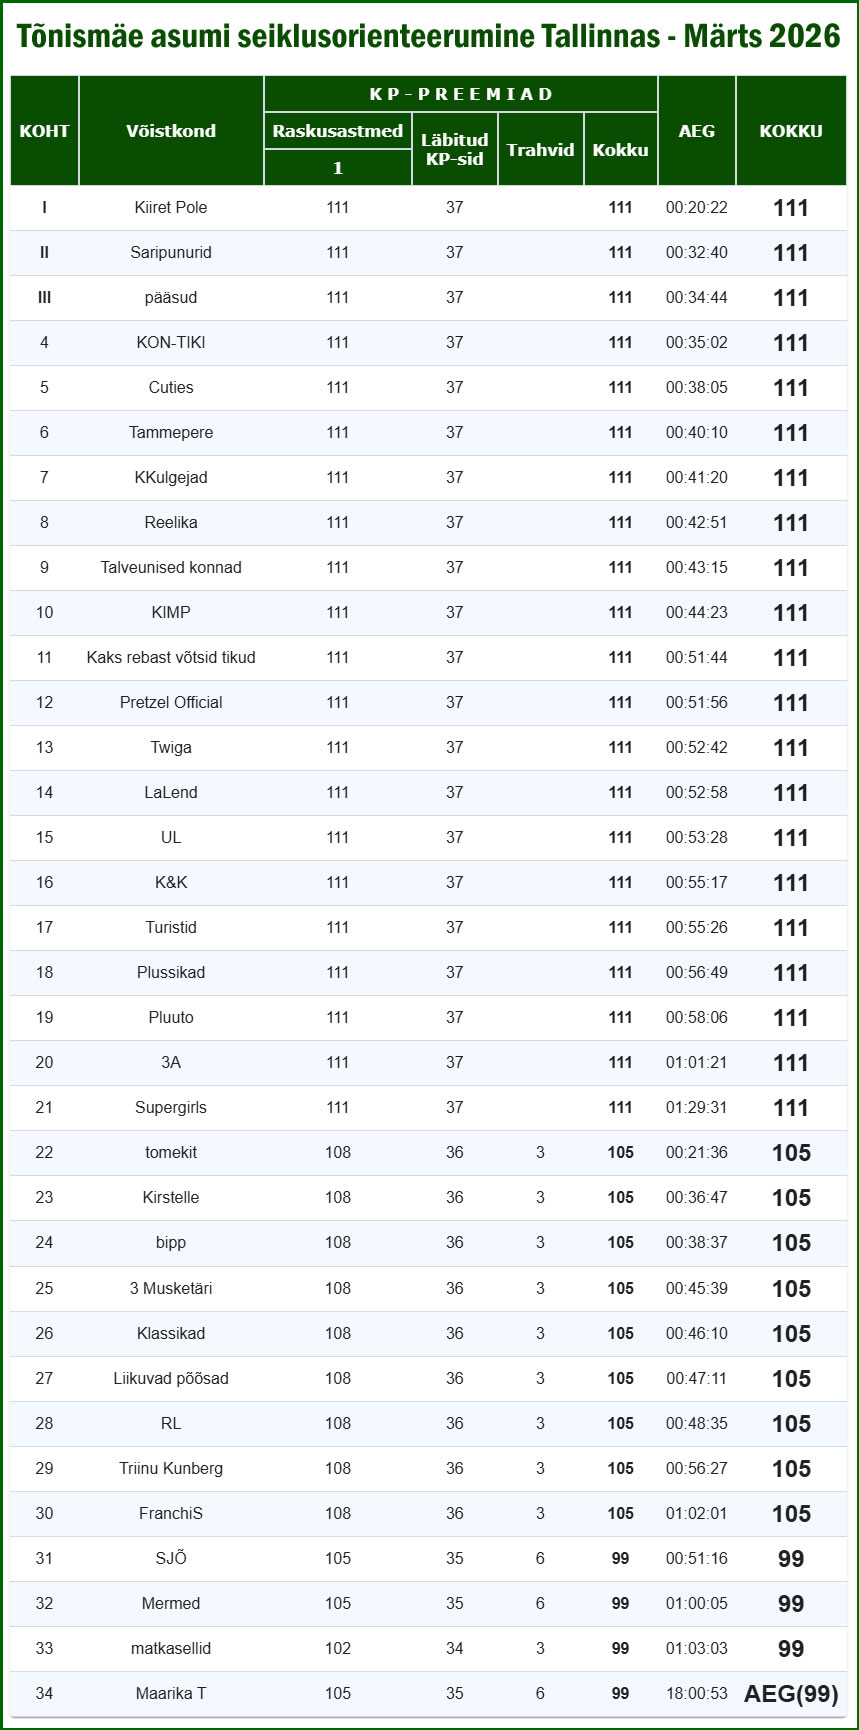Image resolution: width=859 pixels, height=1730 pixels.
Task: Open team Kiiret Pole
Action: (x=171, y=208)
